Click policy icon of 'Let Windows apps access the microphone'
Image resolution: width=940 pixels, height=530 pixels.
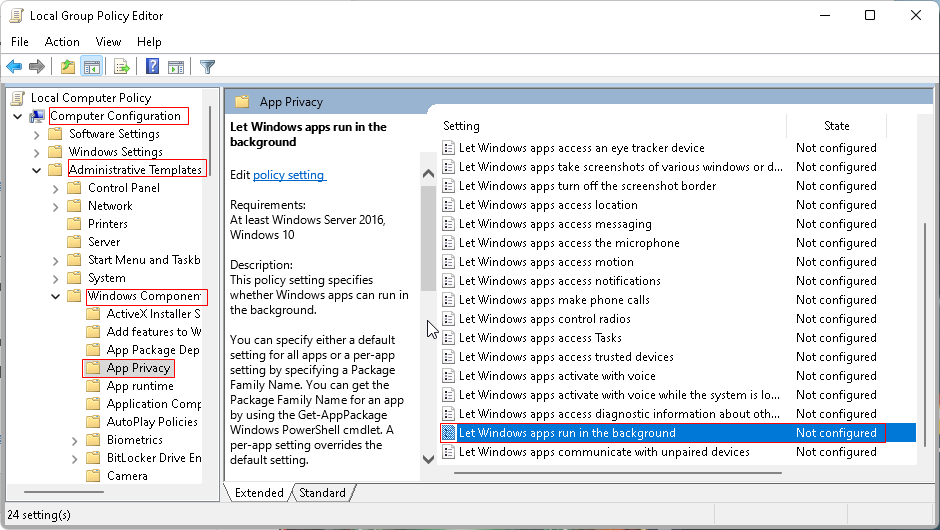(448, 243)
